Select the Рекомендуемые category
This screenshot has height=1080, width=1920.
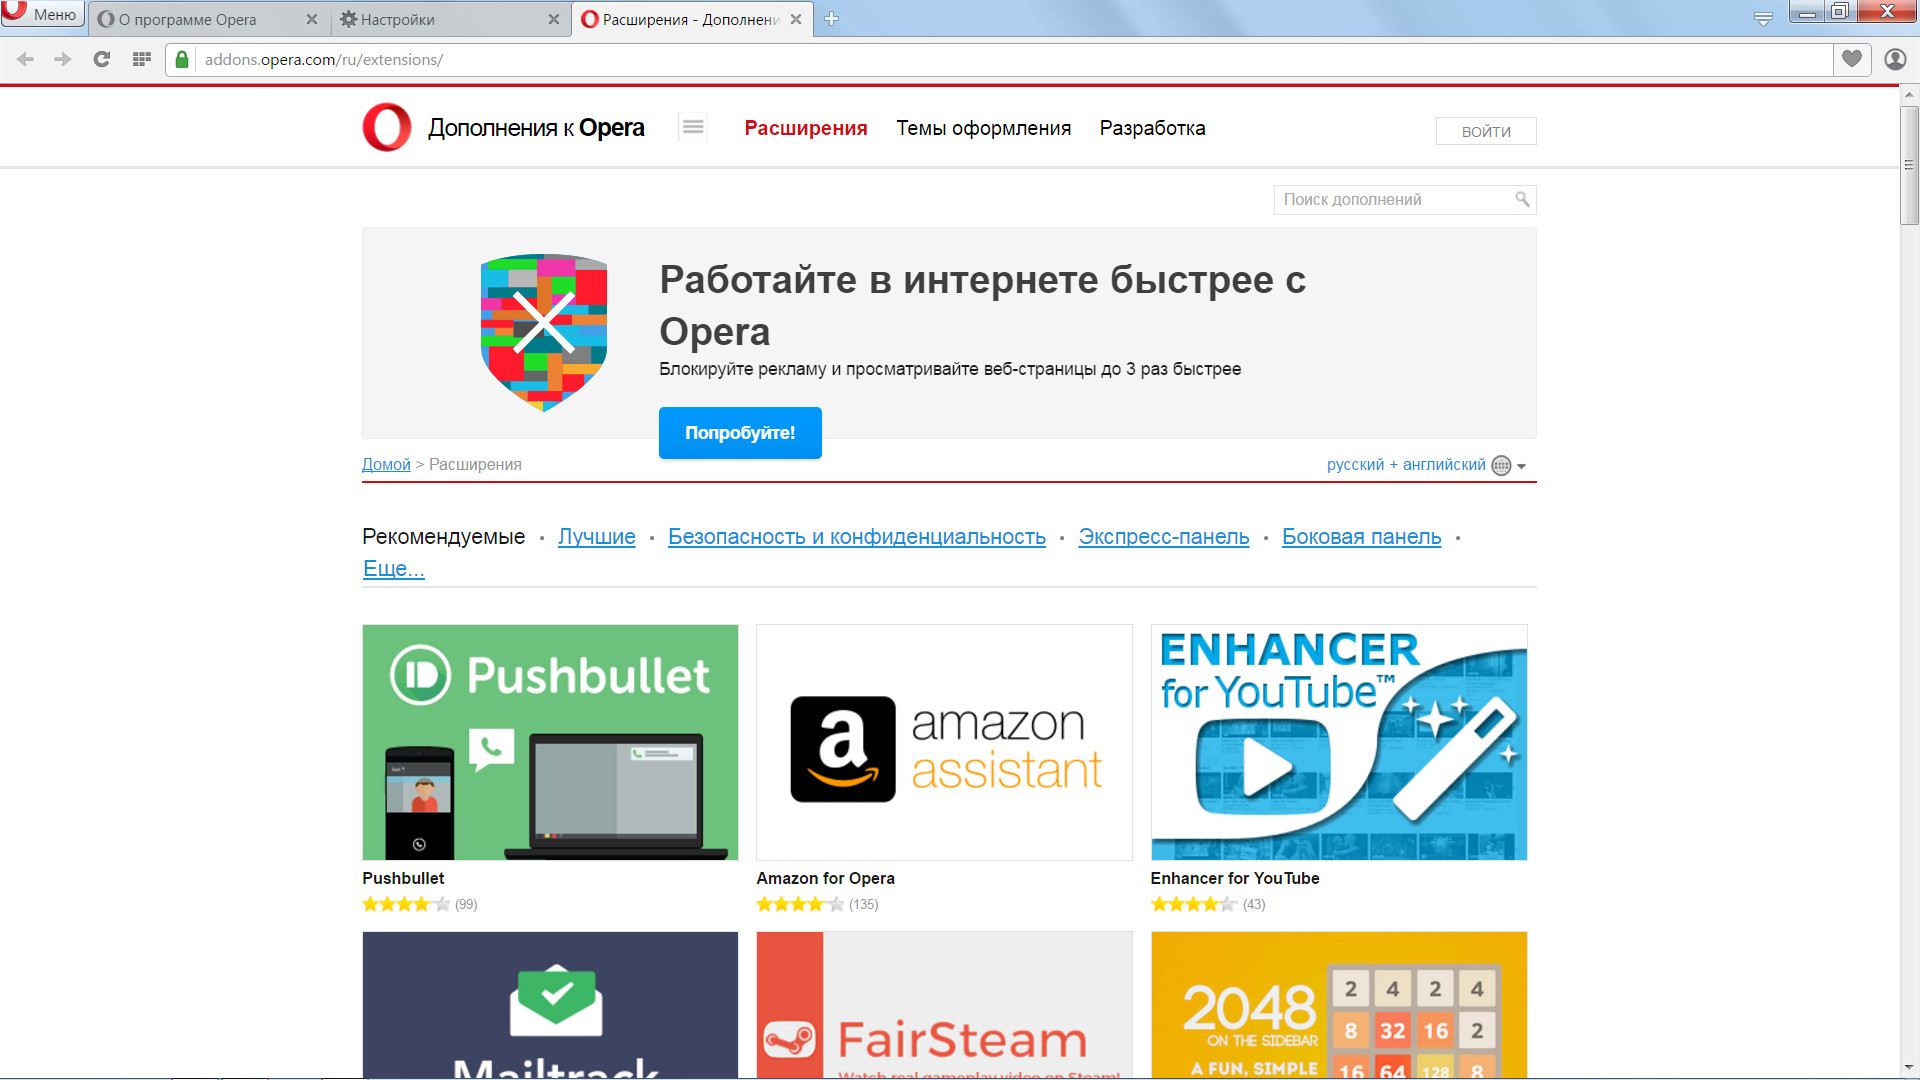click(443, 537)
